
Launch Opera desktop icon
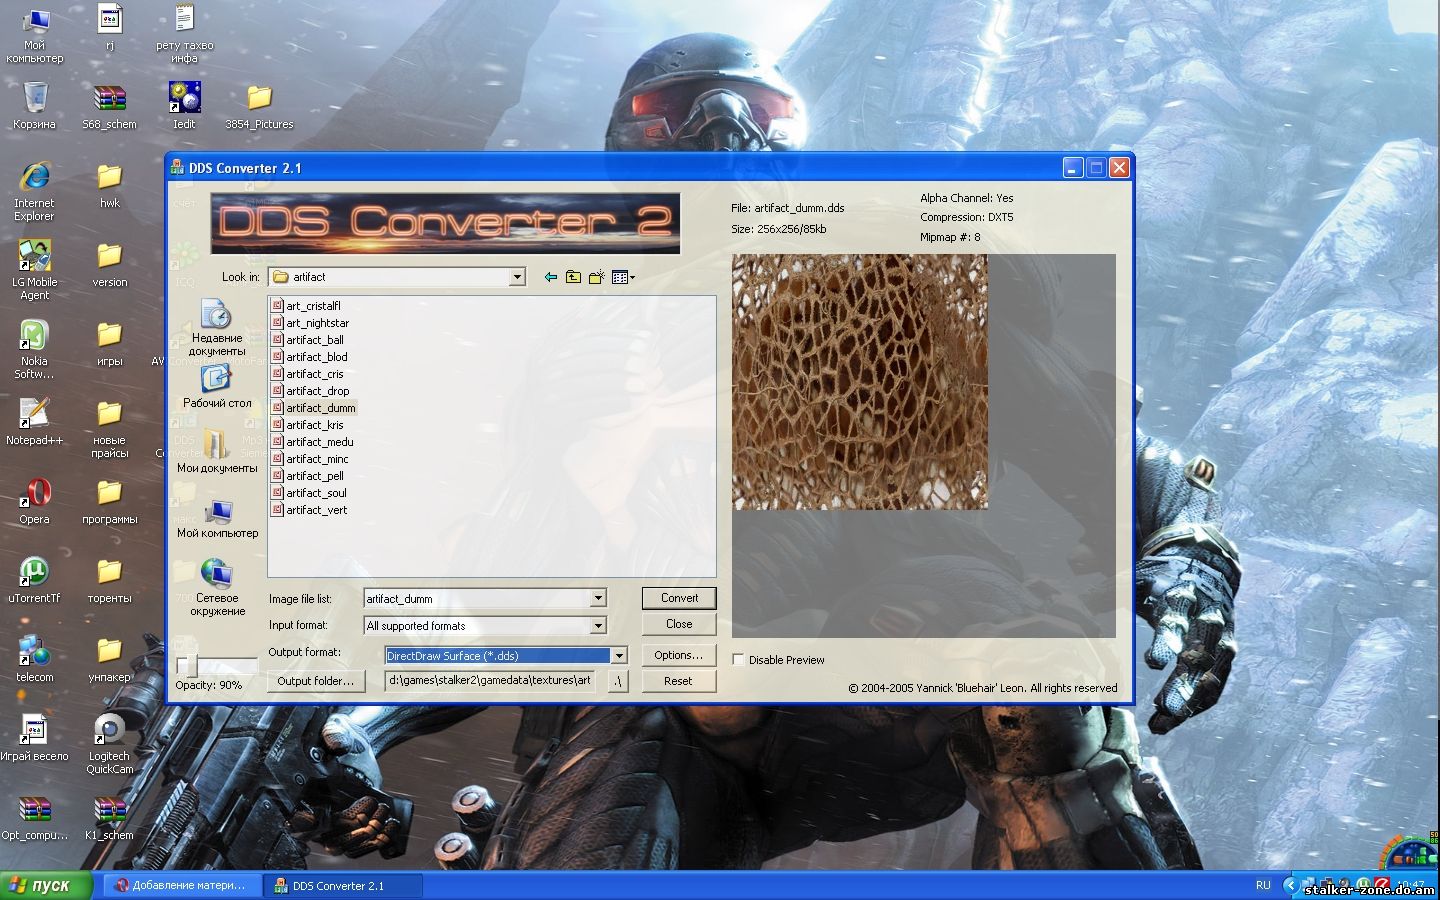coord(35,500)
